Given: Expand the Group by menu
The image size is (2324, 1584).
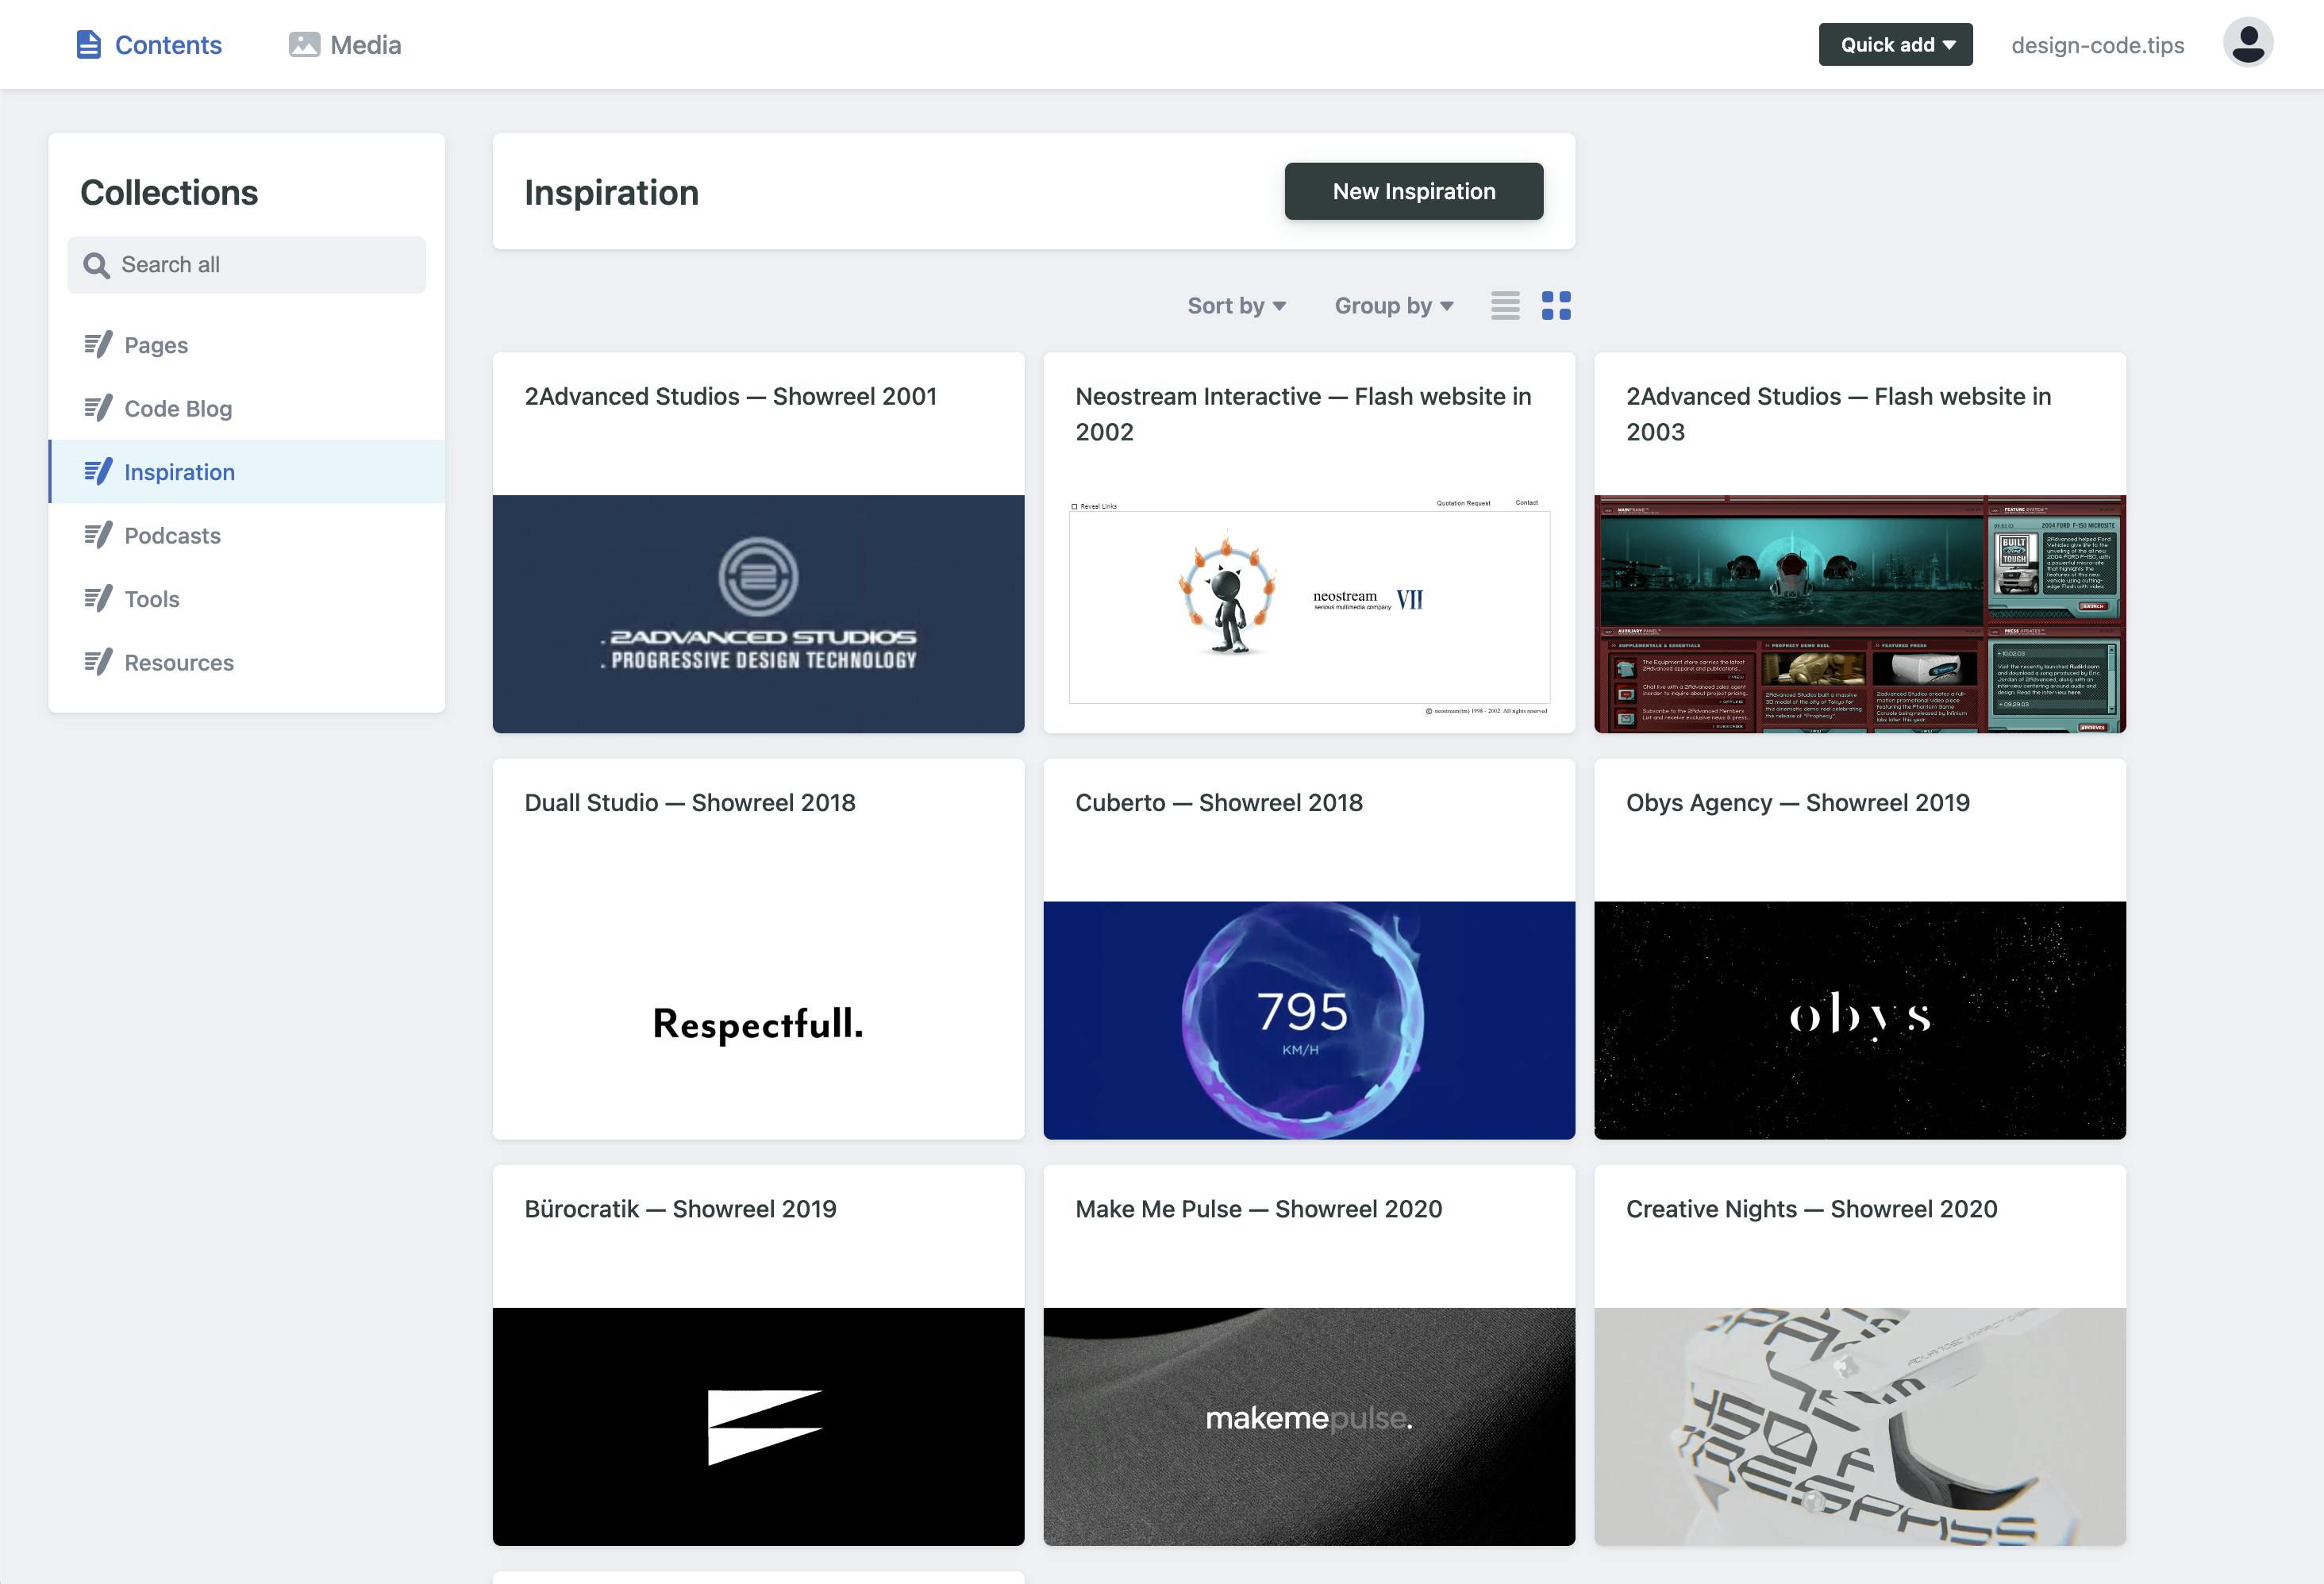Looking at the screenshot, I should point(1393,306).
